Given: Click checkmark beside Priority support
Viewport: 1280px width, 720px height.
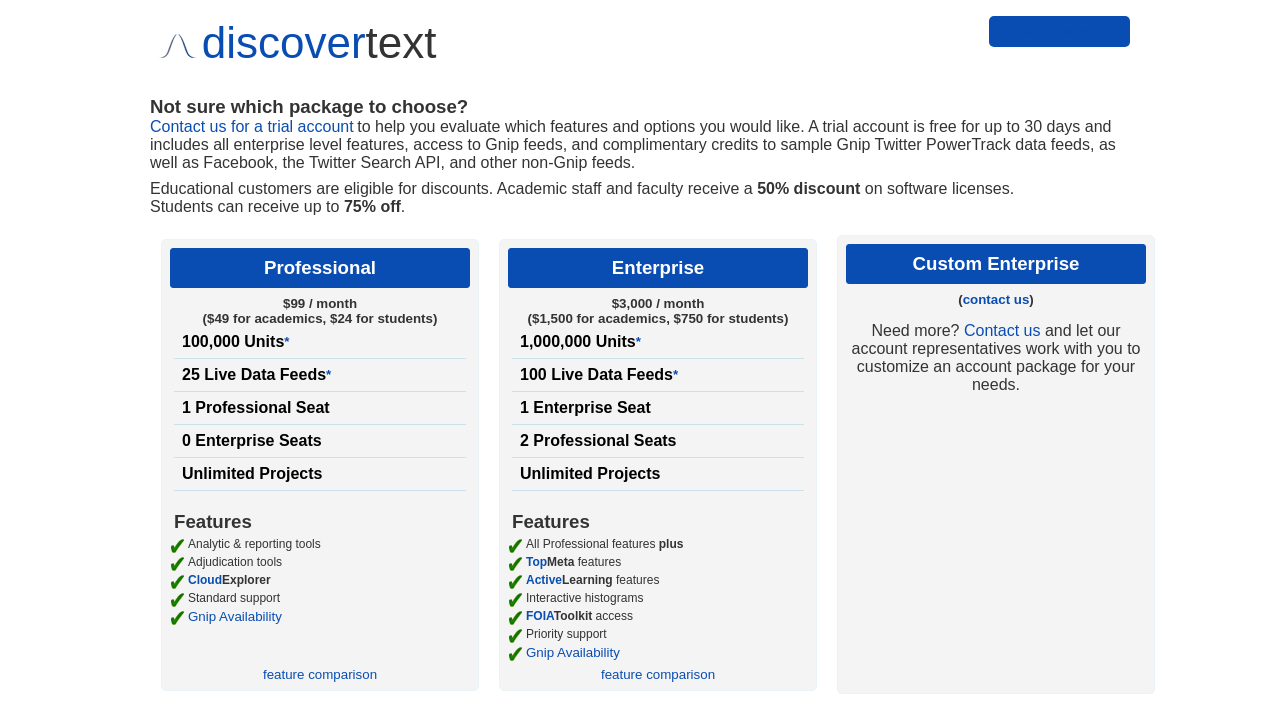Looking at the screenshot, I should tap(515, 636).
